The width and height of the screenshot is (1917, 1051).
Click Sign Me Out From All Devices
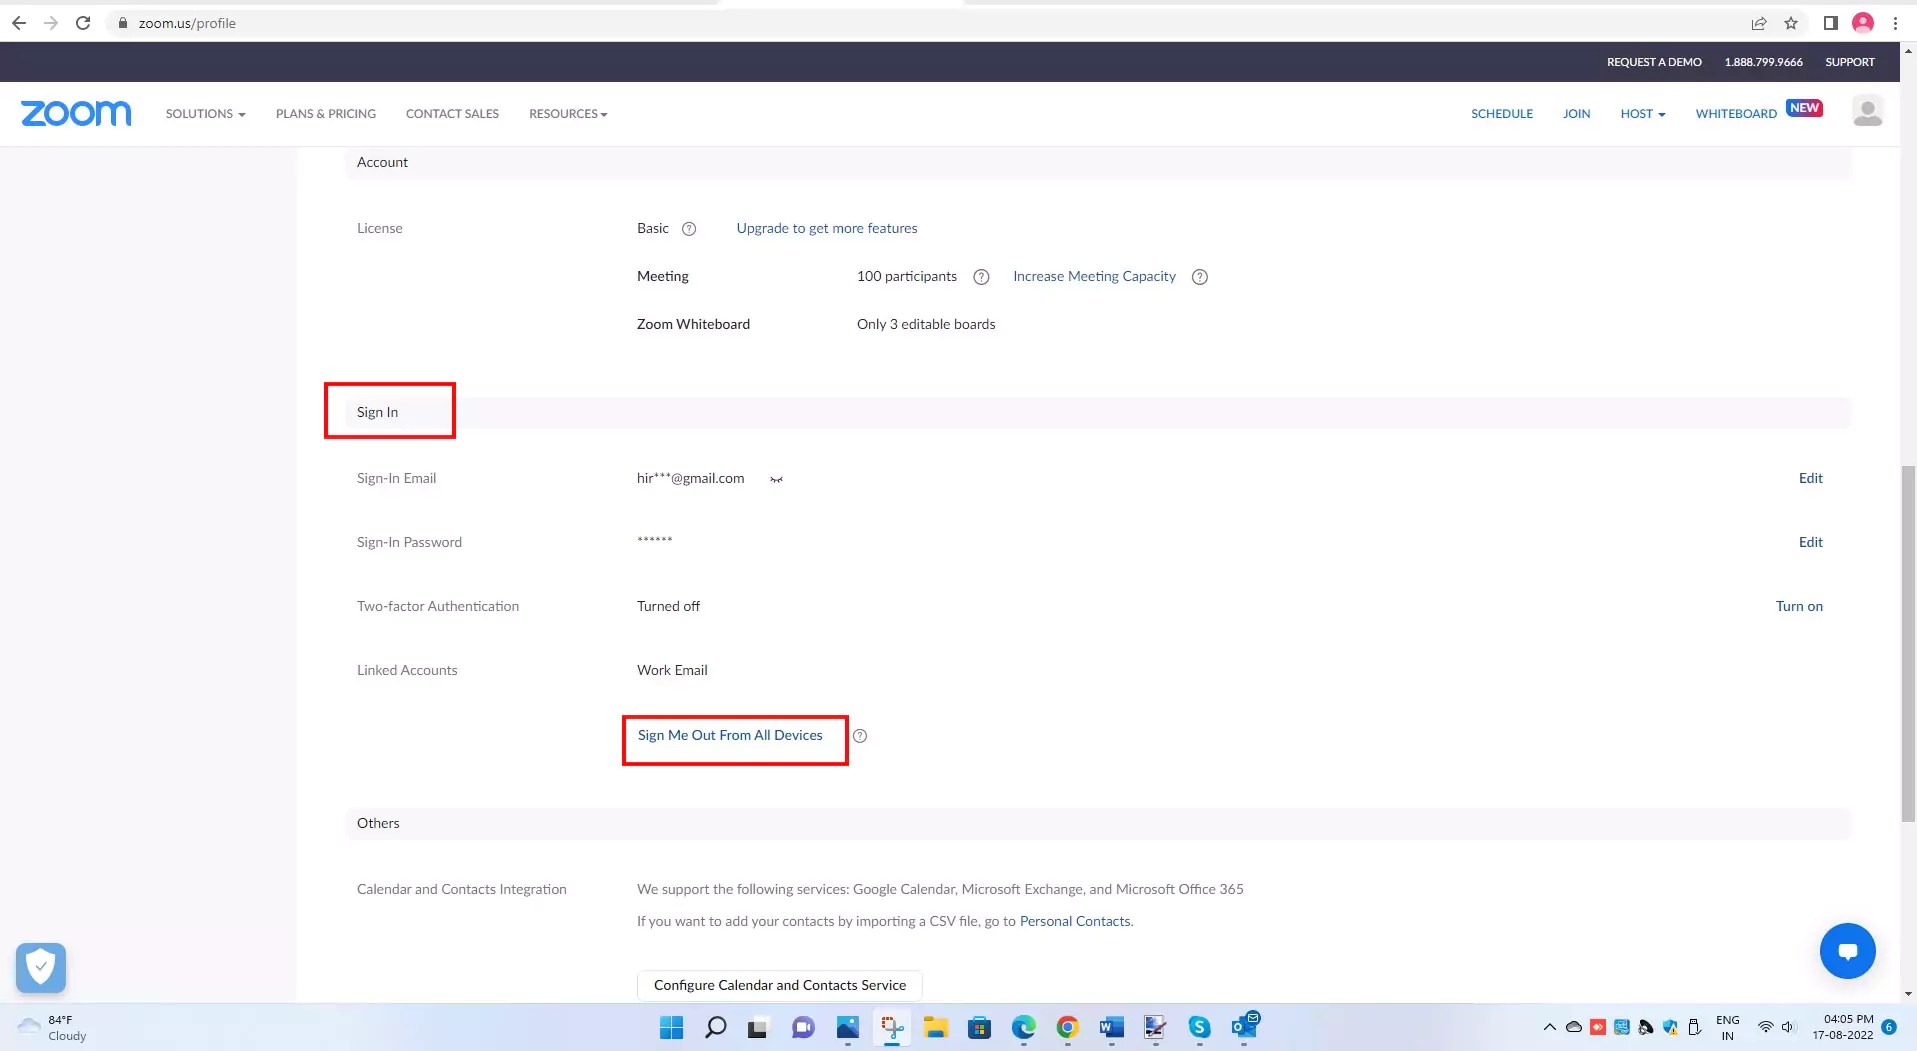pos(728,735)
